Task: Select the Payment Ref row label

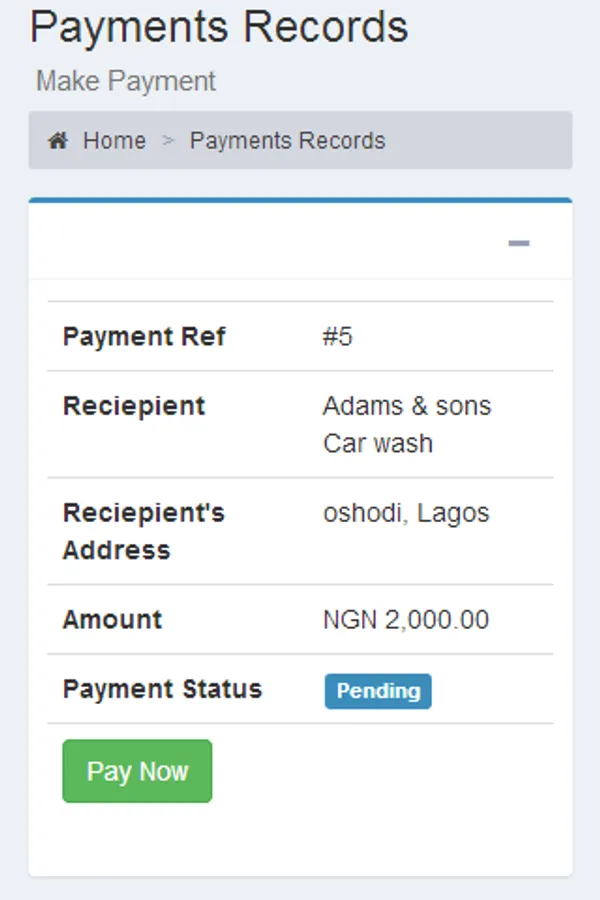Action: pyautogui.click(x=144, y=336)
